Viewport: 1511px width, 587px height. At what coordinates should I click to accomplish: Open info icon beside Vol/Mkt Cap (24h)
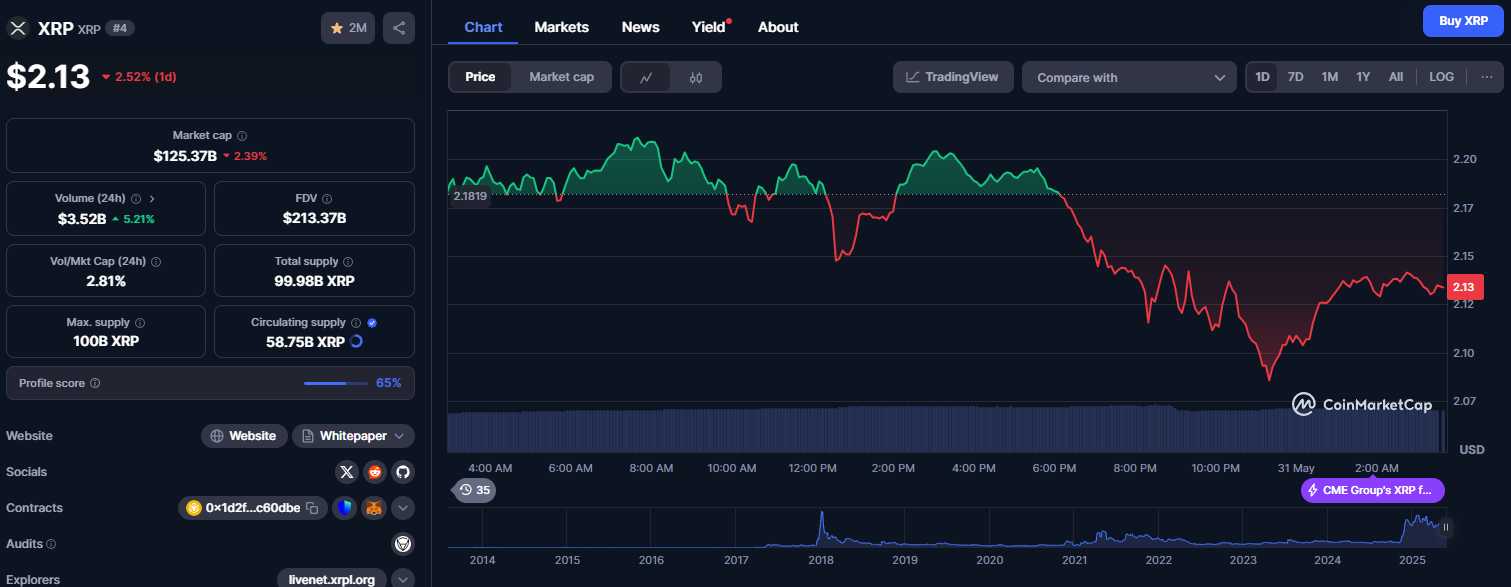pyautogui.click(x=155, y=261)
